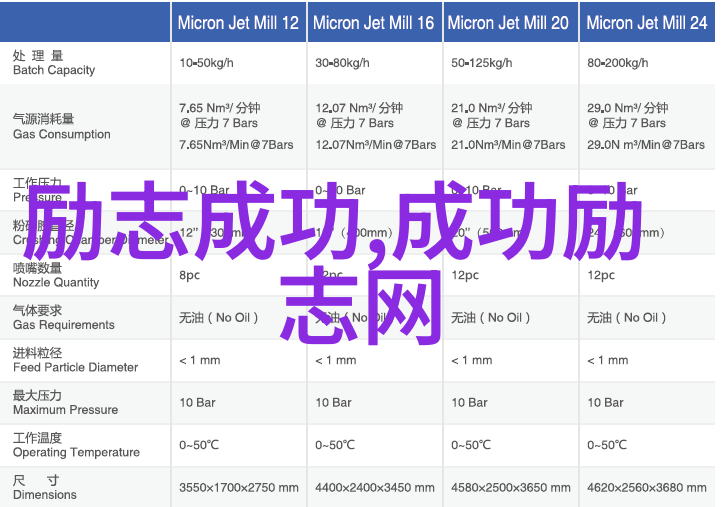This screenshot has width=722, height=507.
Task: Select the 50-125kg/h batch capacity cell
Action: (x=482, y=63)
